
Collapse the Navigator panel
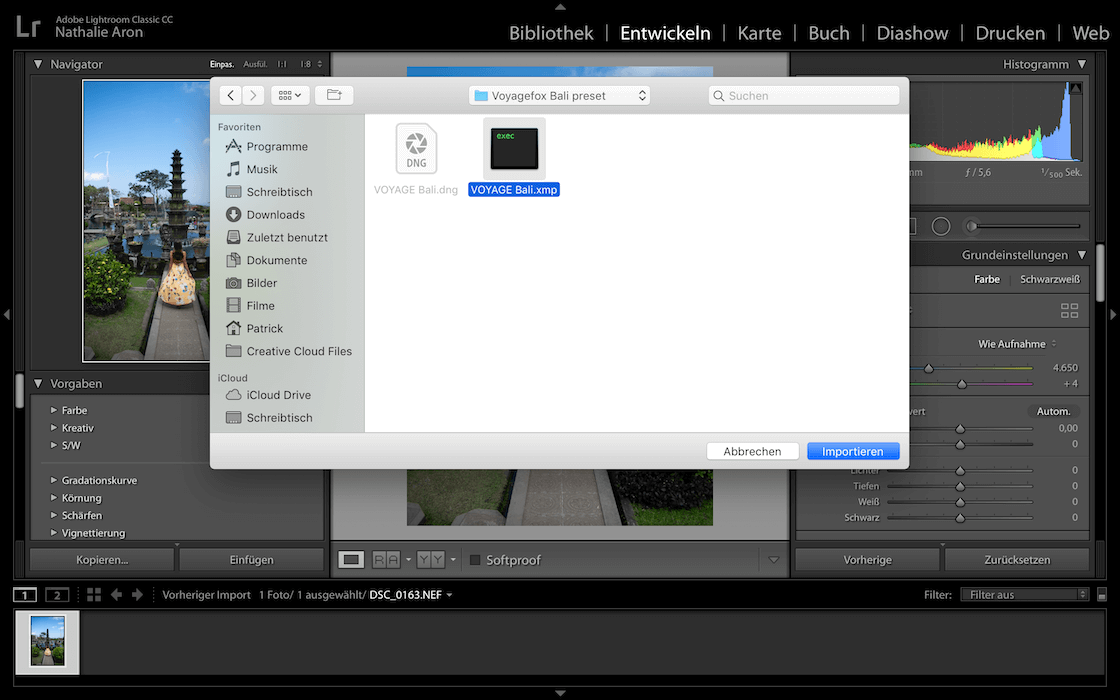(x=38, y=64)
